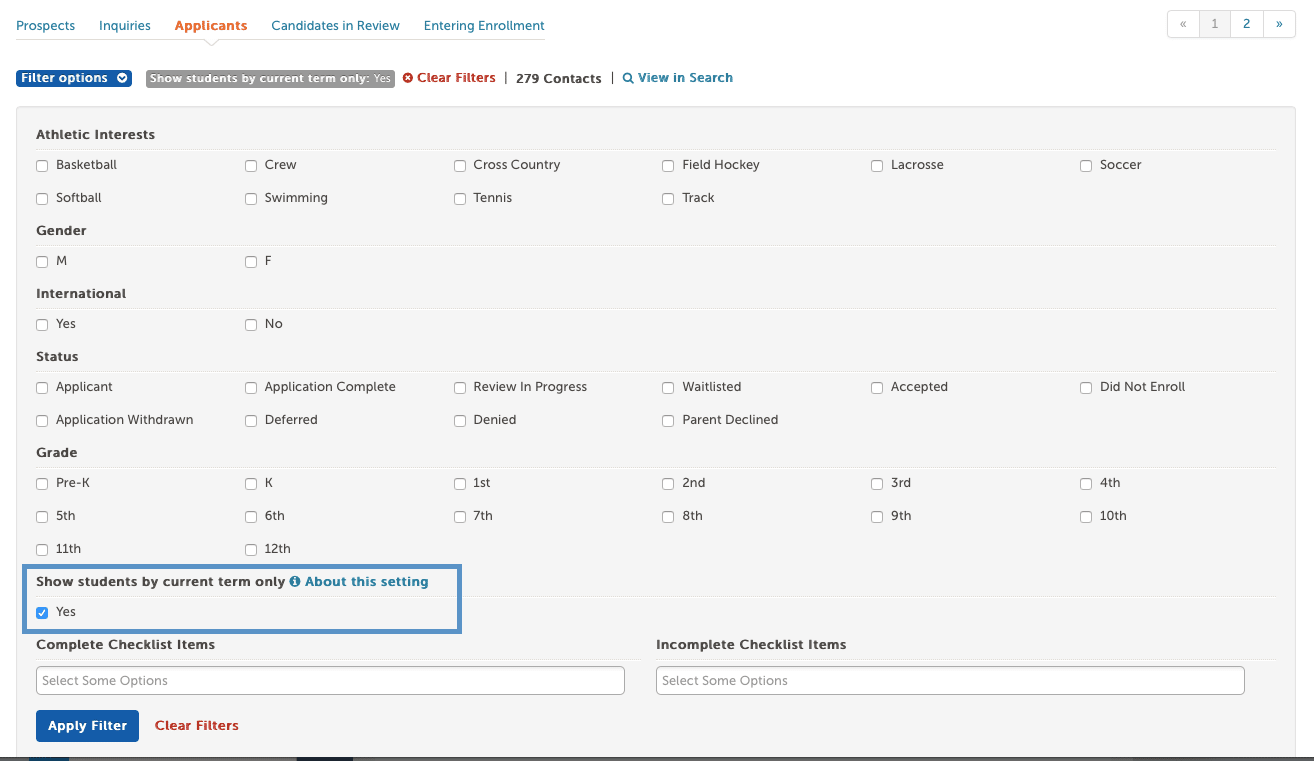The height and width of the screenshot is (761, 1314).
Task: Go to next page using » arrow
Action: click(1279, 24)
